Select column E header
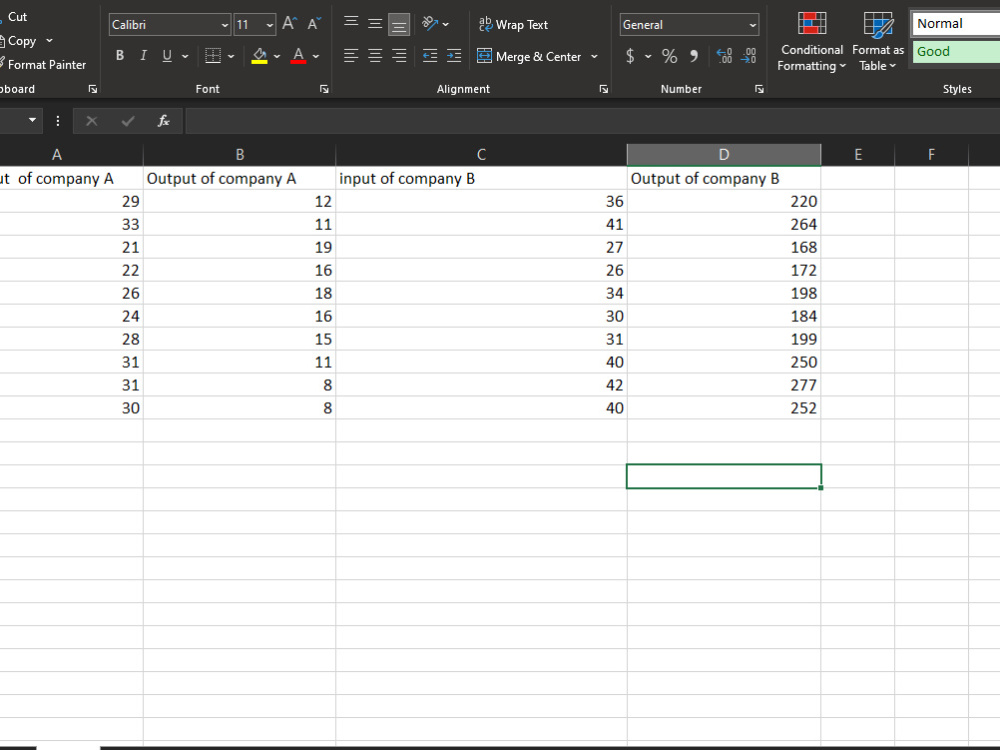Viewport: 1000px width, 750px height. point(858,155)
